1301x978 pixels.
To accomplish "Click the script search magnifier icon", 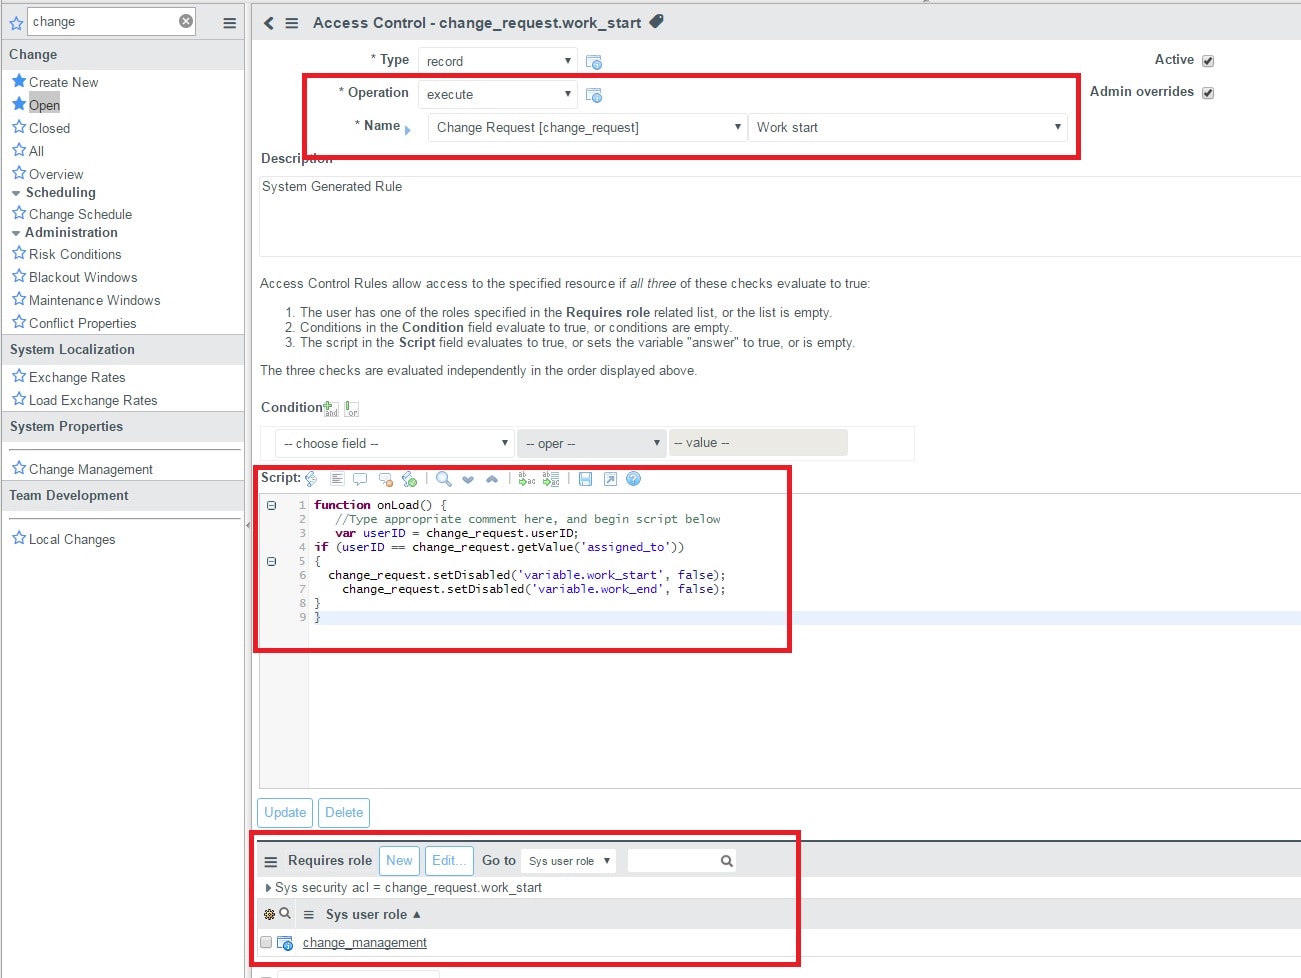I will 444,479.
